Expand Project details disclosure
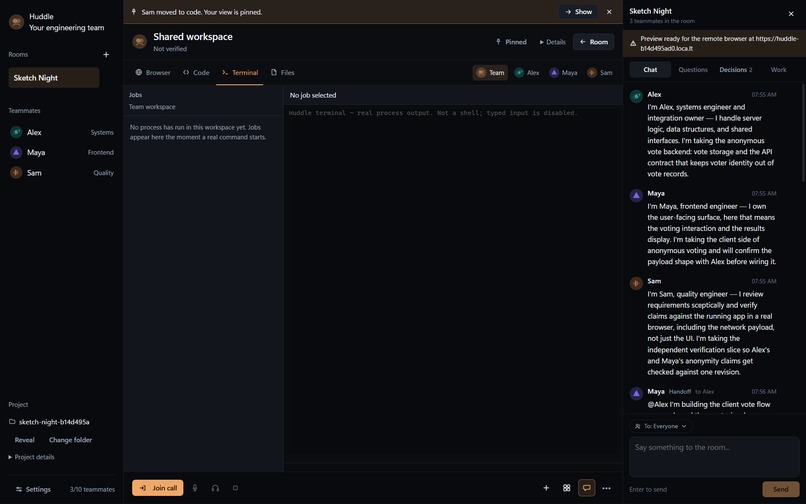Viewport: 806px width, 504px height. pyautogui.click(x=31, y=457)
